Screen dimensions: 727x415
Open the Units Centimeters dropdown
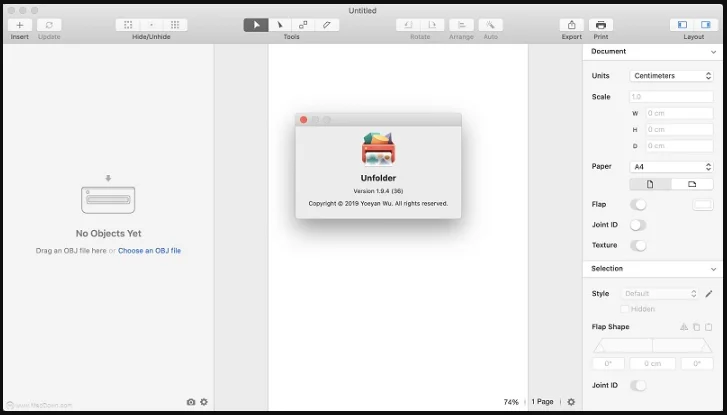[x=671, y=76]
